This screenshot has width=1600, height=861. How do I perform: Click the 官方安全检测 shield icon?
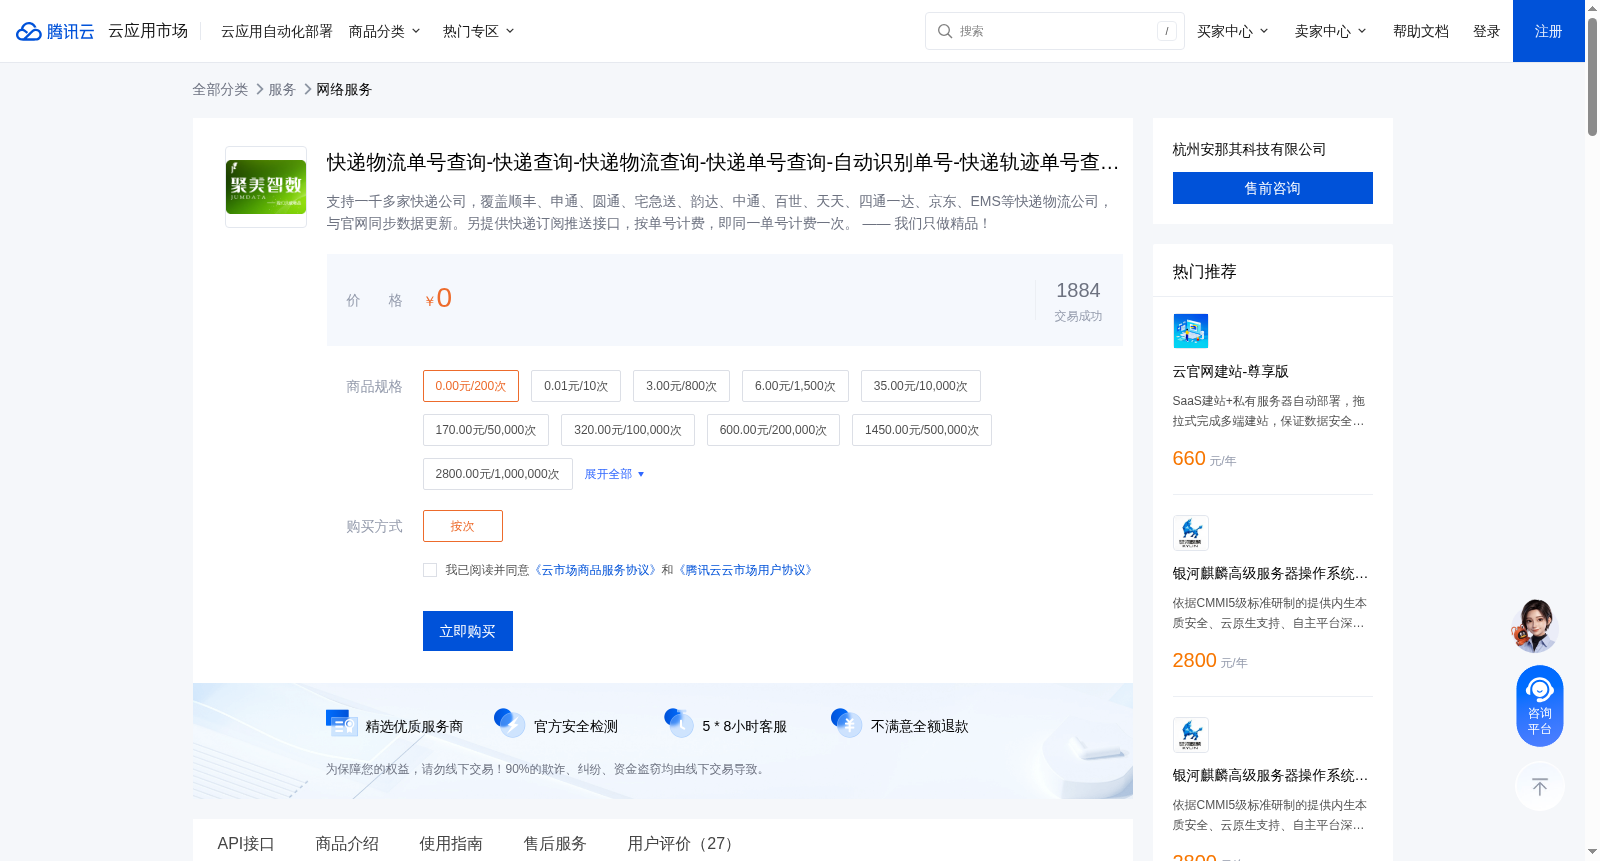(510, 723)
